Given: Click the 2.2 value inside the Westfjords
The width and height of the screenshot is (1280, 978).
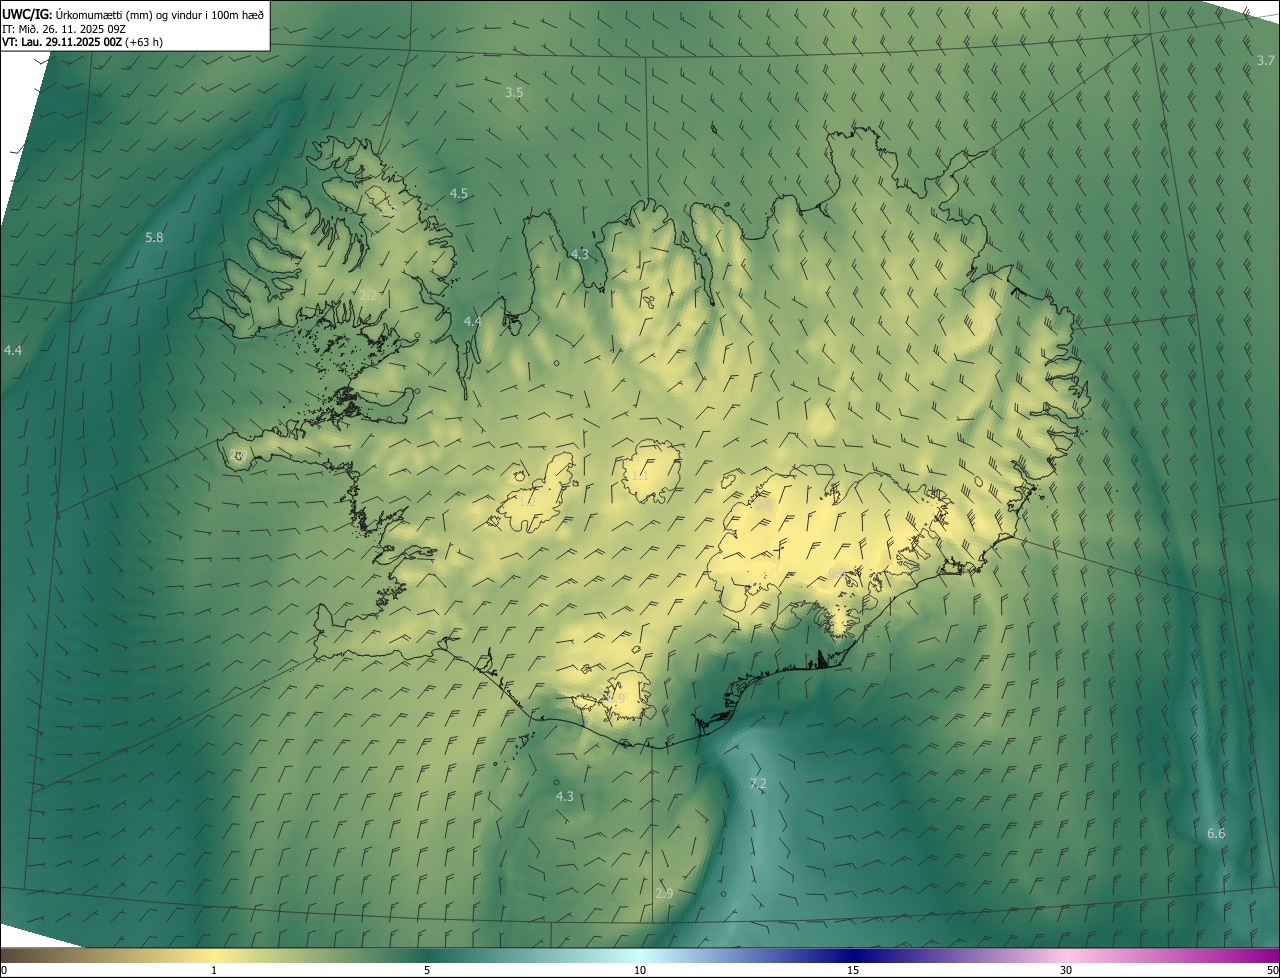Looking at the screenshot, I should (x=368, y=295).
